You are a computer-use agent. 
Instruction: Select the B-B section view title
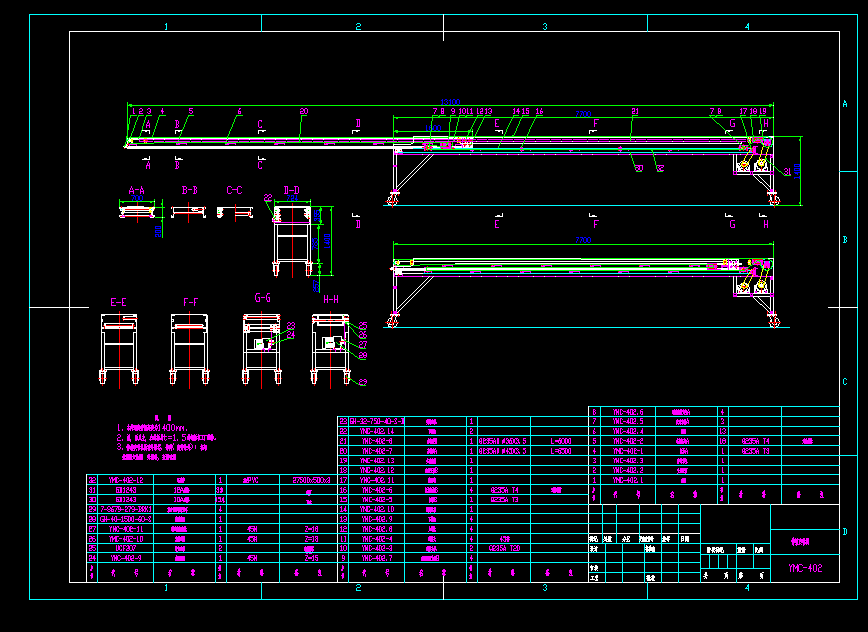tap(189, 190)
